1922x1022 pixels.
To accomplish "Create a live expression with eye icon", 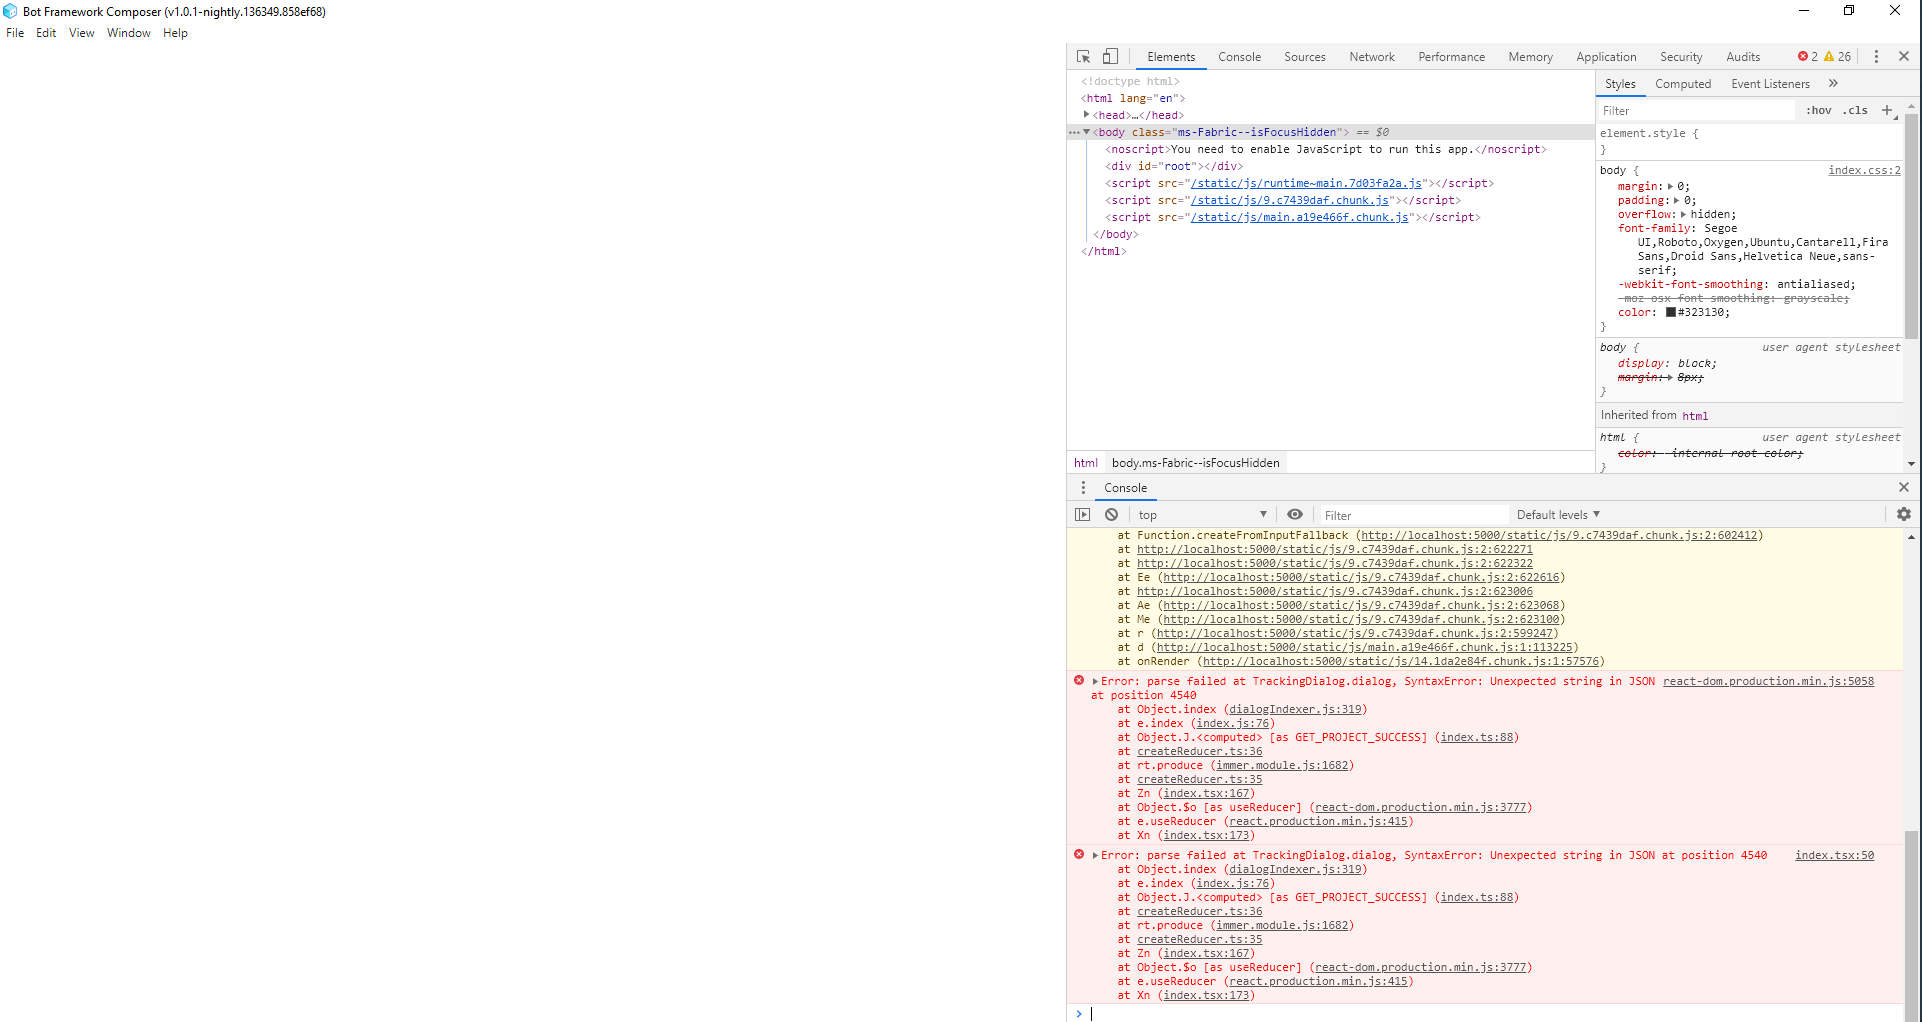I will pos(1294,514).
